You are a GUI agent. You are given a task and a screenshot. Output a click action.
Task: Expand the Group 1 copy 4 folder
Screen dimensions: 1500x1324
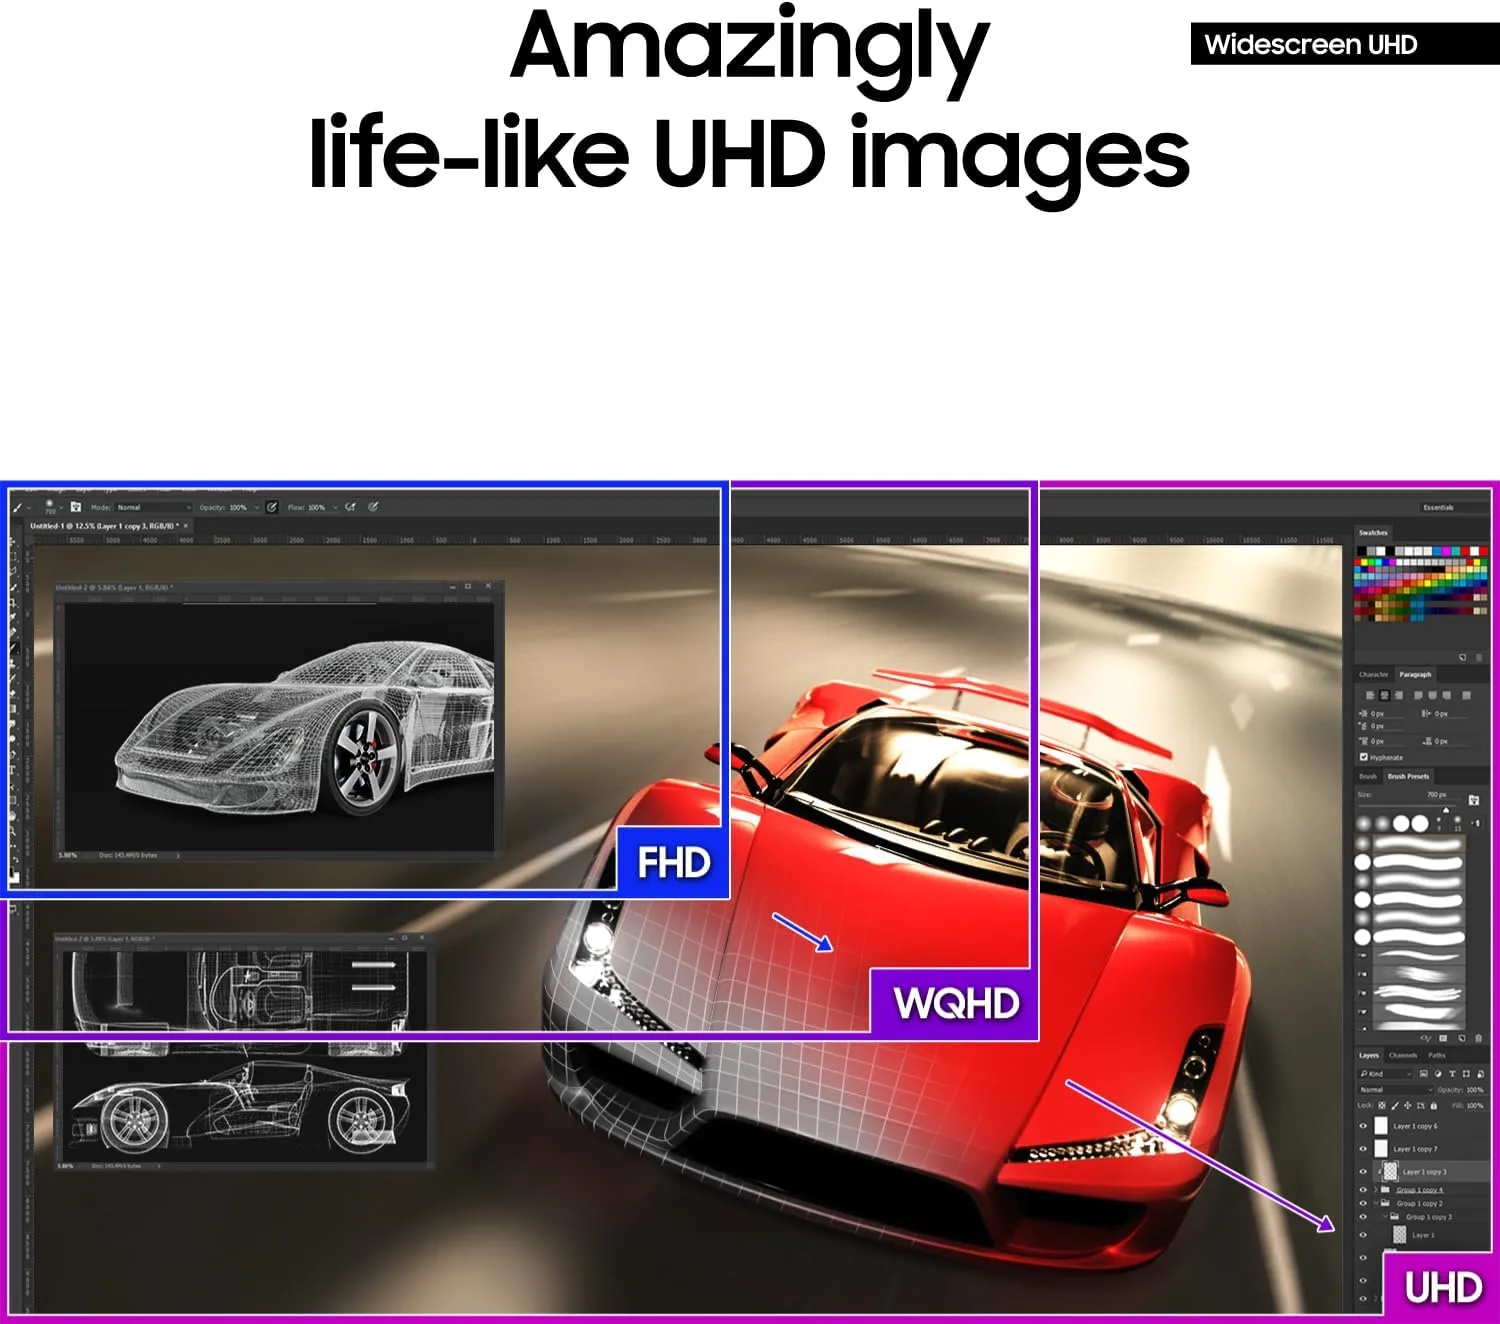click(x=1375, y=1190)
